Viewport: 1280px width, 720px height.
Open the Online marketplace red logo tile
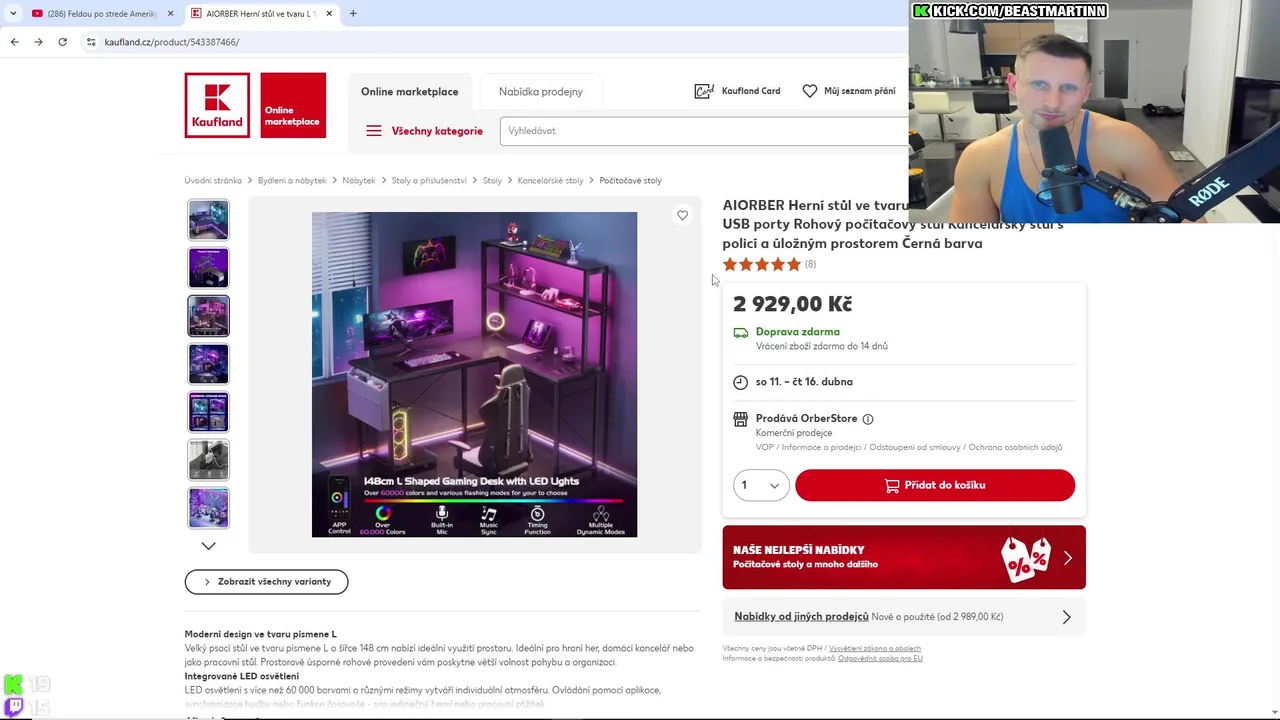pyautogui.click(x=293, y=105)
